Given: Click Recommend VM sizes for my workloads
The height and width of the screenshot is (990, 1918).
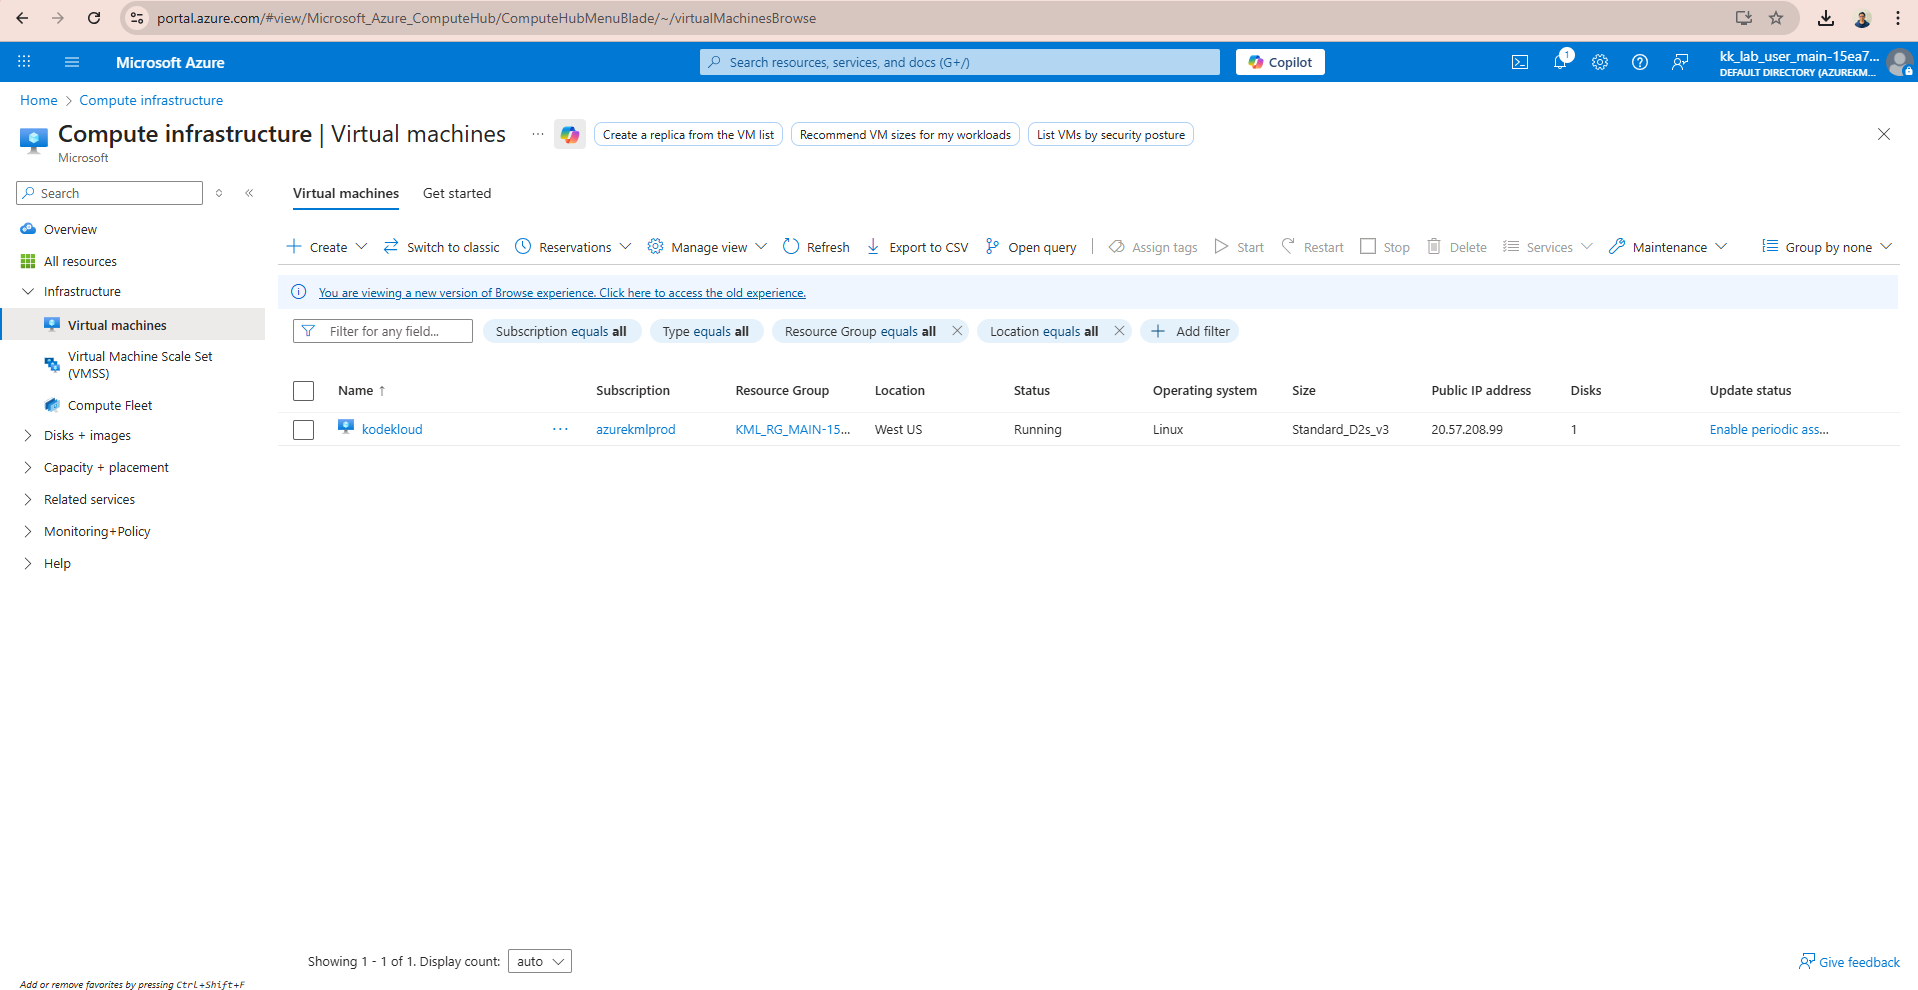Looking at the screenshot, I should coord(905,135).
